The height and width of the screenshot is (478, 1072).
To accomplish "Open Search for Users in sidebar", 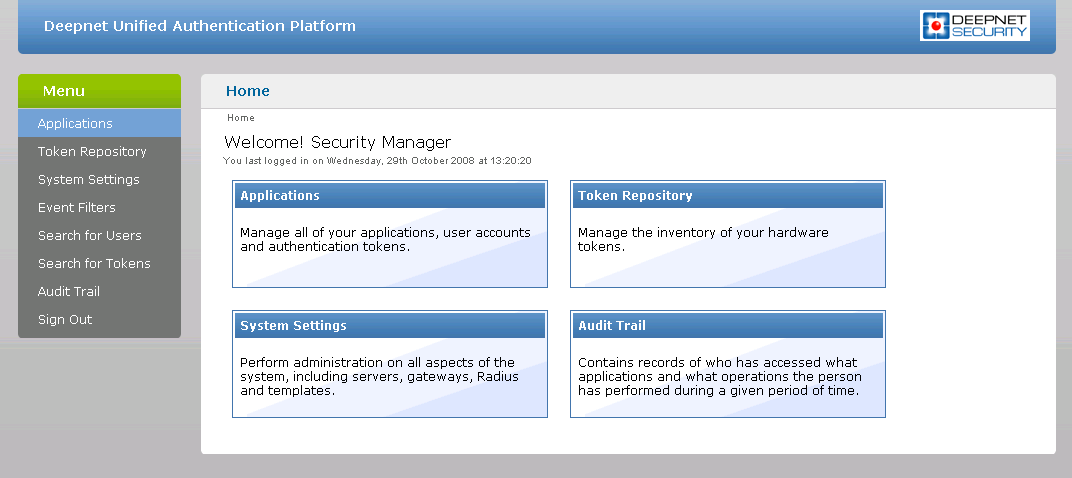I will 89,236.
